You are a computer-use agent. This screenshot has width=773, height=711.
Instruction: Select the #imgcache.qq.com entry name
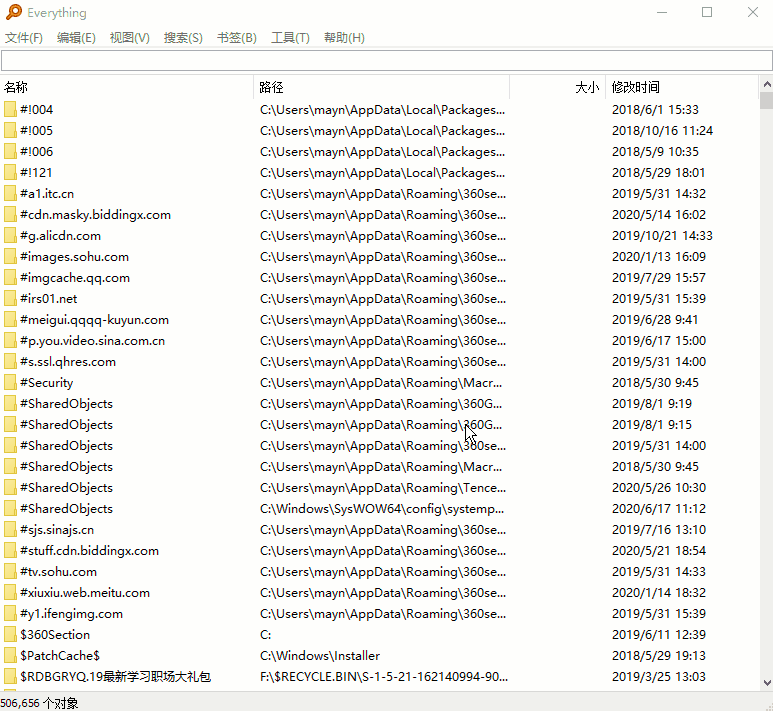tap(75, 278)
